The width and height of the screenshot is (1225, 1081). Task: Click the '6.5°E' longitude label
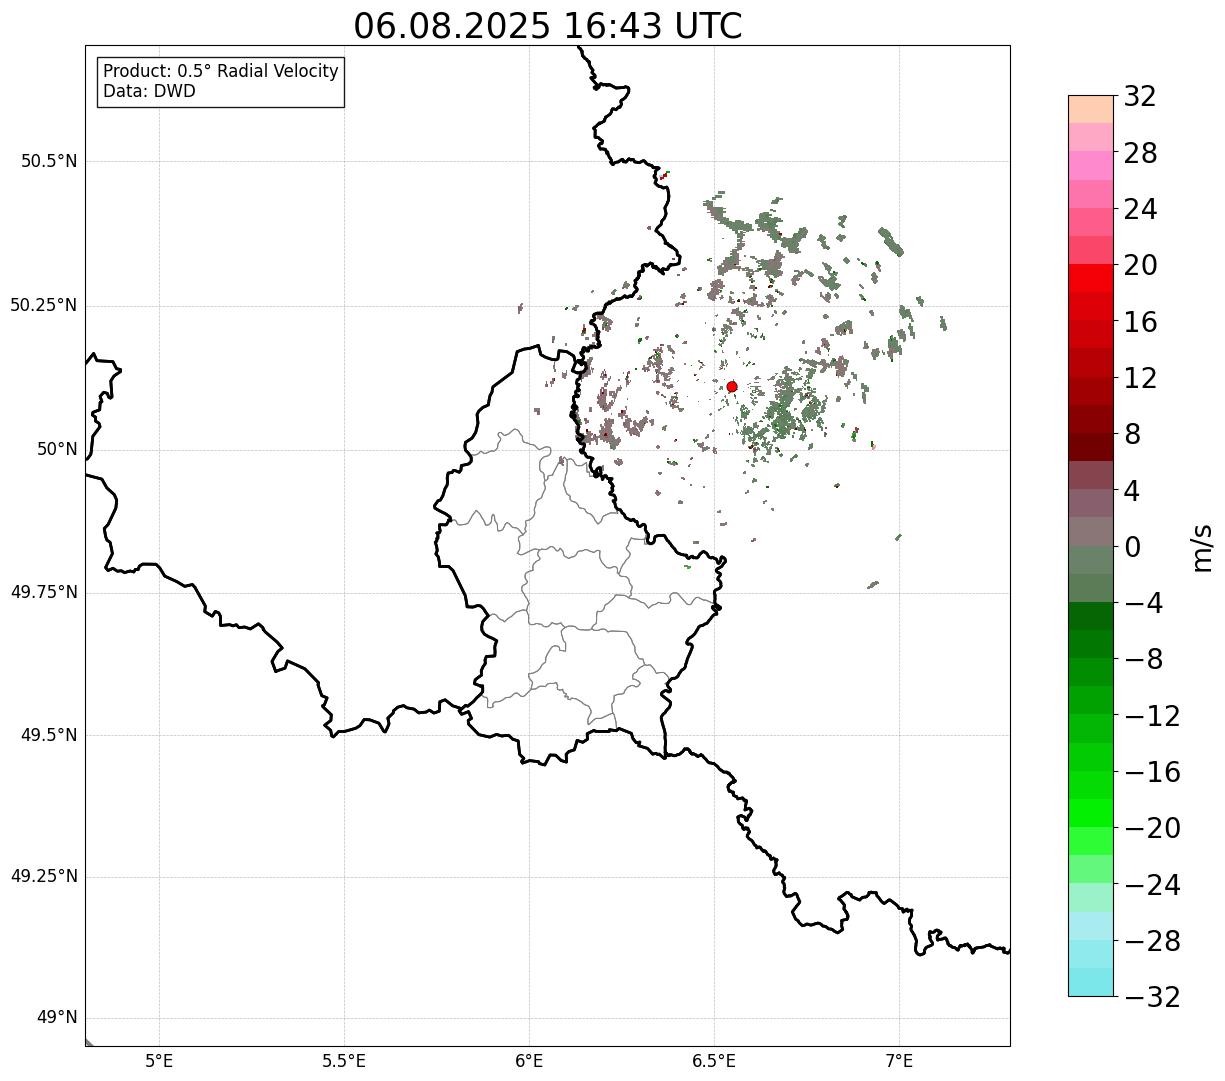[714, 1061]
